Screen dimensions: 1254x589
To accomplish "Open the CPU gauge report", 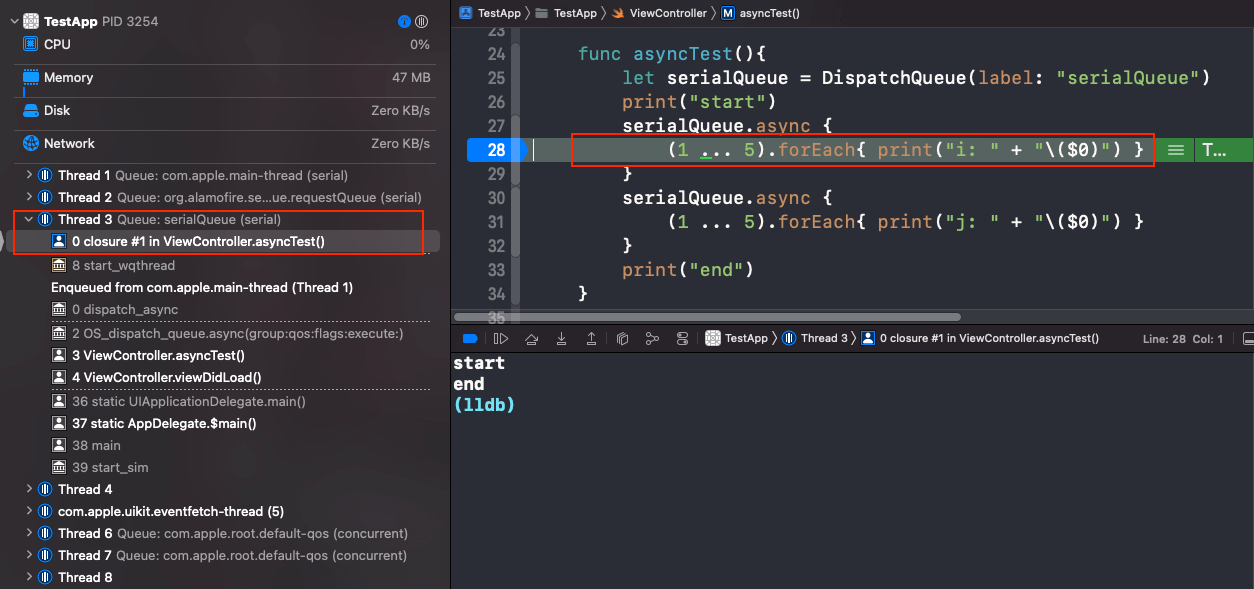I will click(x=57, y=45).
